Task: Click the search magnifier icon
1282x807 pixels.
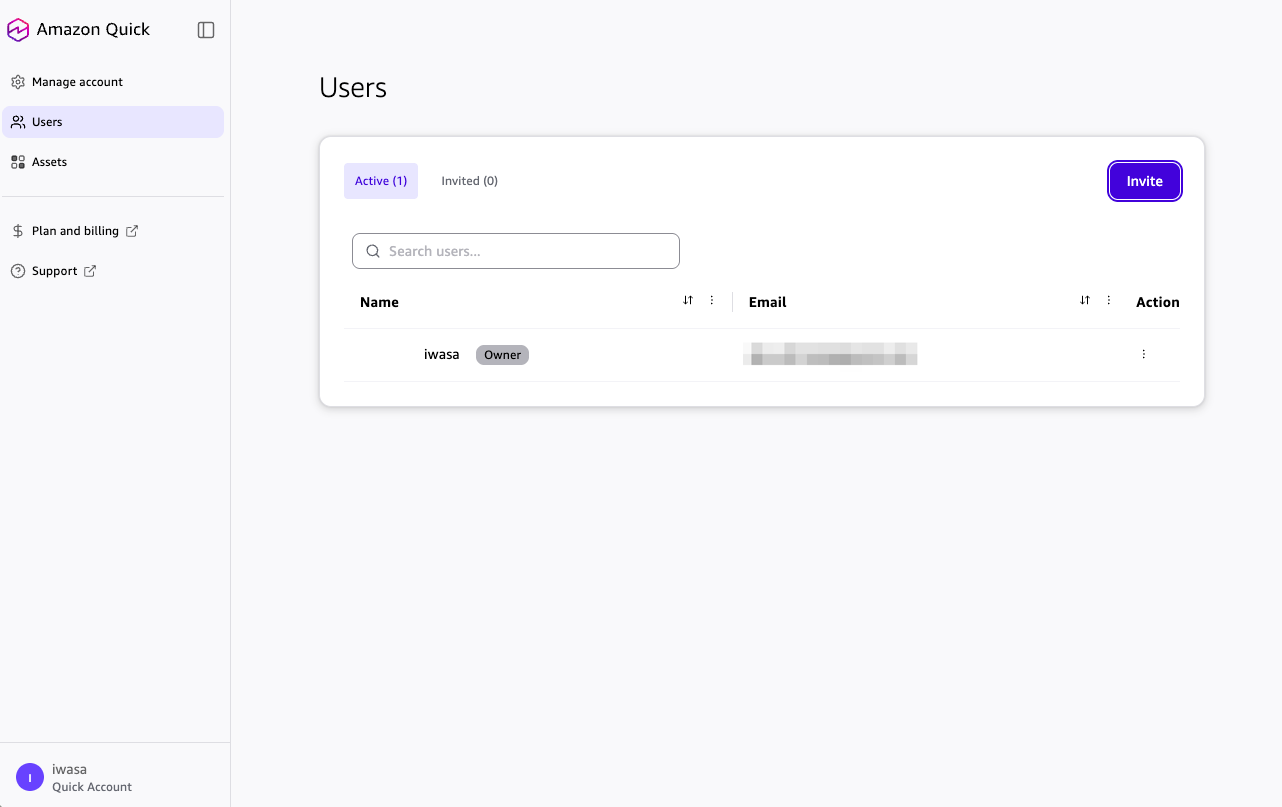Action: click(373, 251)
